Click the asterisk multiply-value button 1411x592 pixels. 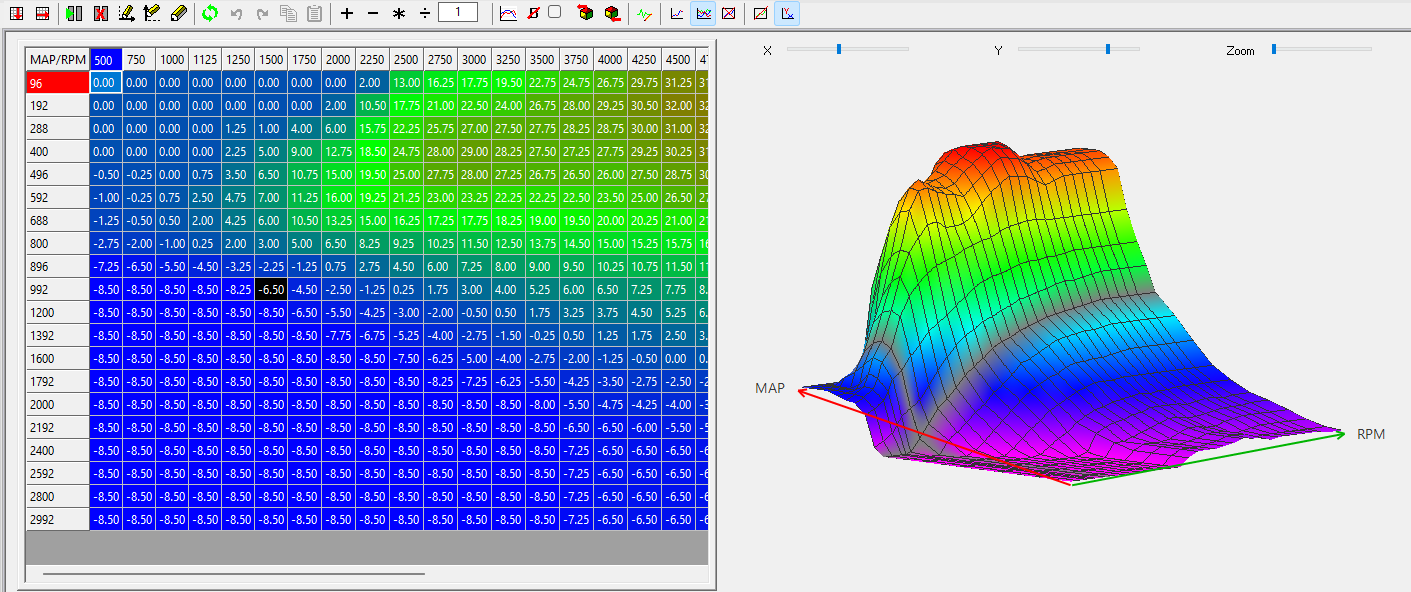click(x=399, y=13)
